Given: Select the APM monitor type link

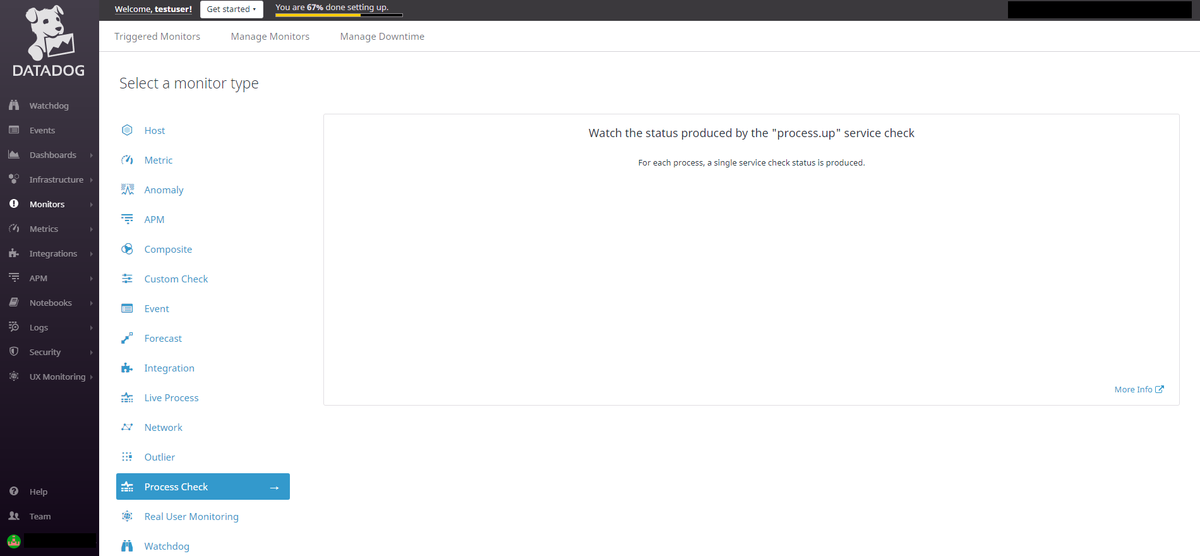Looking at the screenshot, I should coord(154,219).
